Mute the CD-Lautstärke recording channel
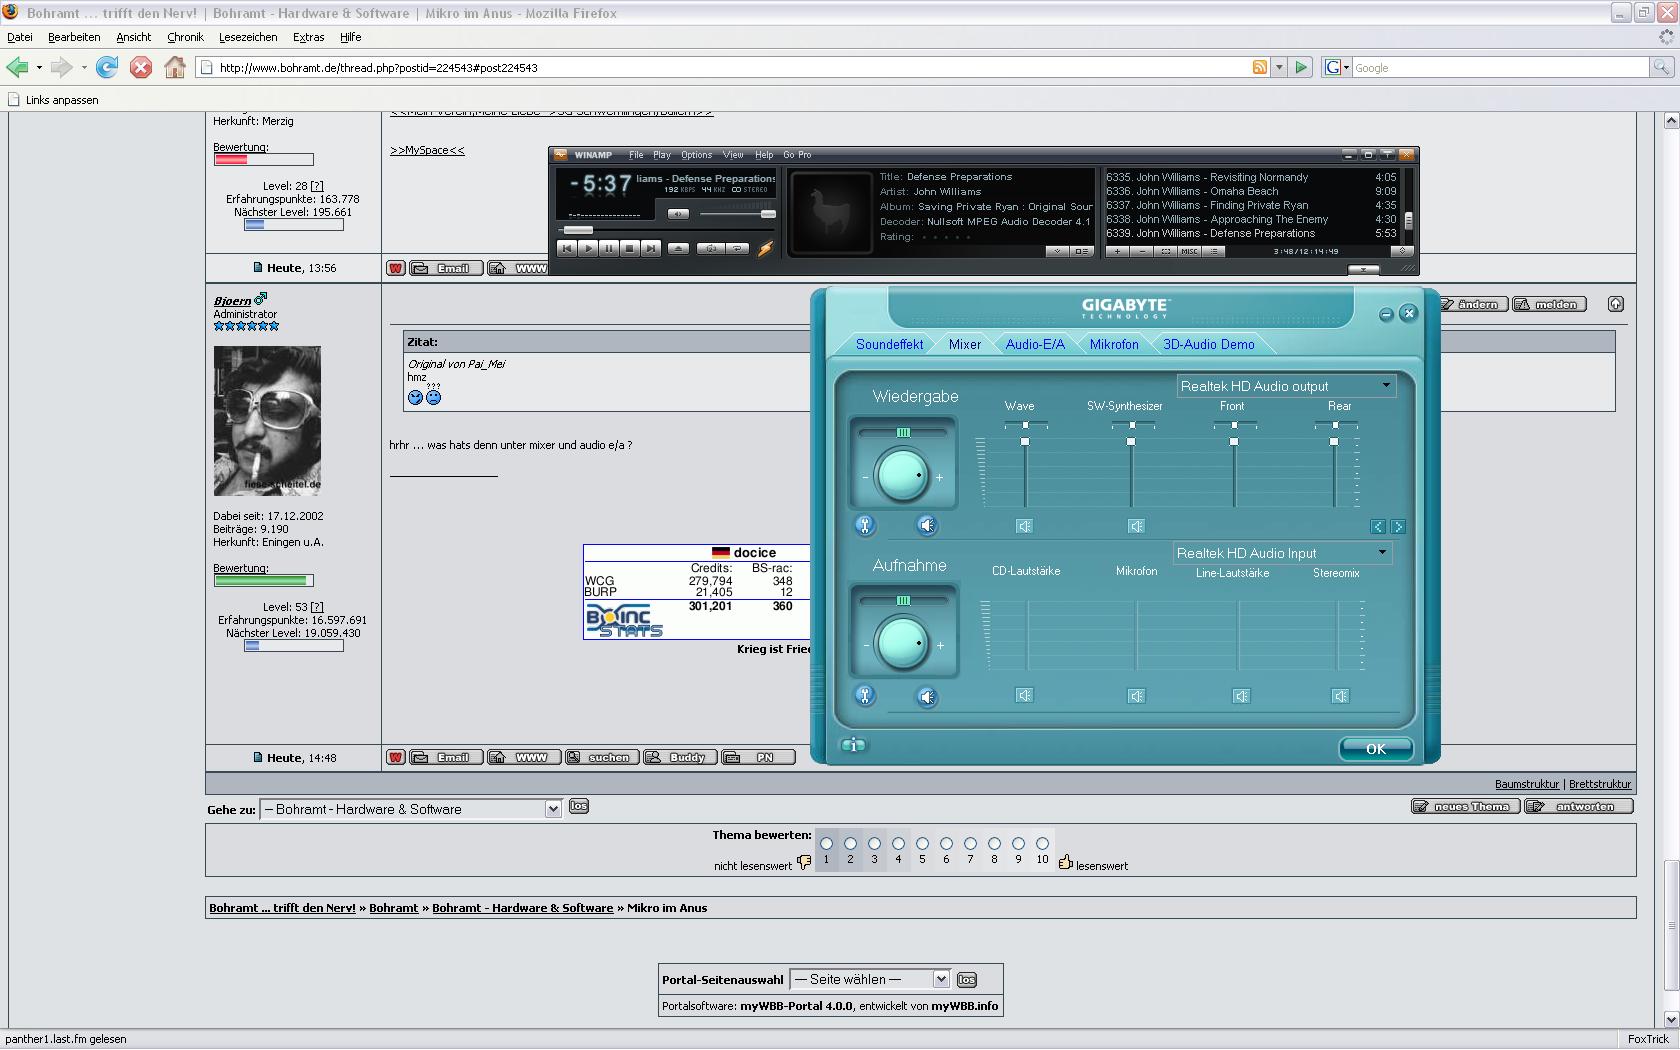Image resolution: width=1680 pixels, height=1050 pixels. click(1024, 695)
